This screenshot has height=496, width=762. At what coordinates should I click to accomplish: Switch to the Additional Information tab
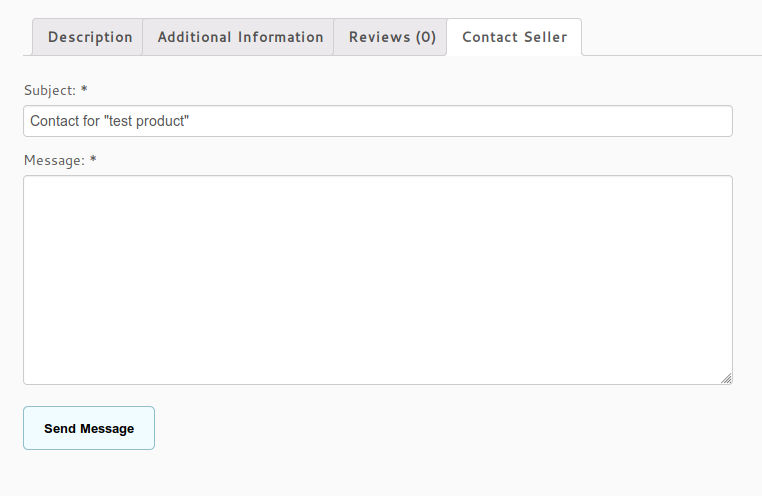click(x=240, y=37)
